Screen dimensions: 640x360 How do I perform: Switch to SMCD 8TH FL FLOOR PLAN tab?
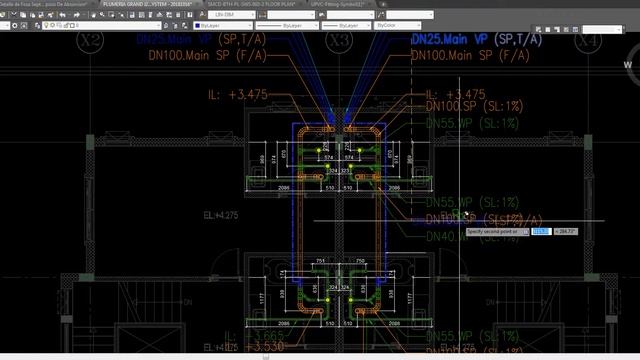(252, 4)
